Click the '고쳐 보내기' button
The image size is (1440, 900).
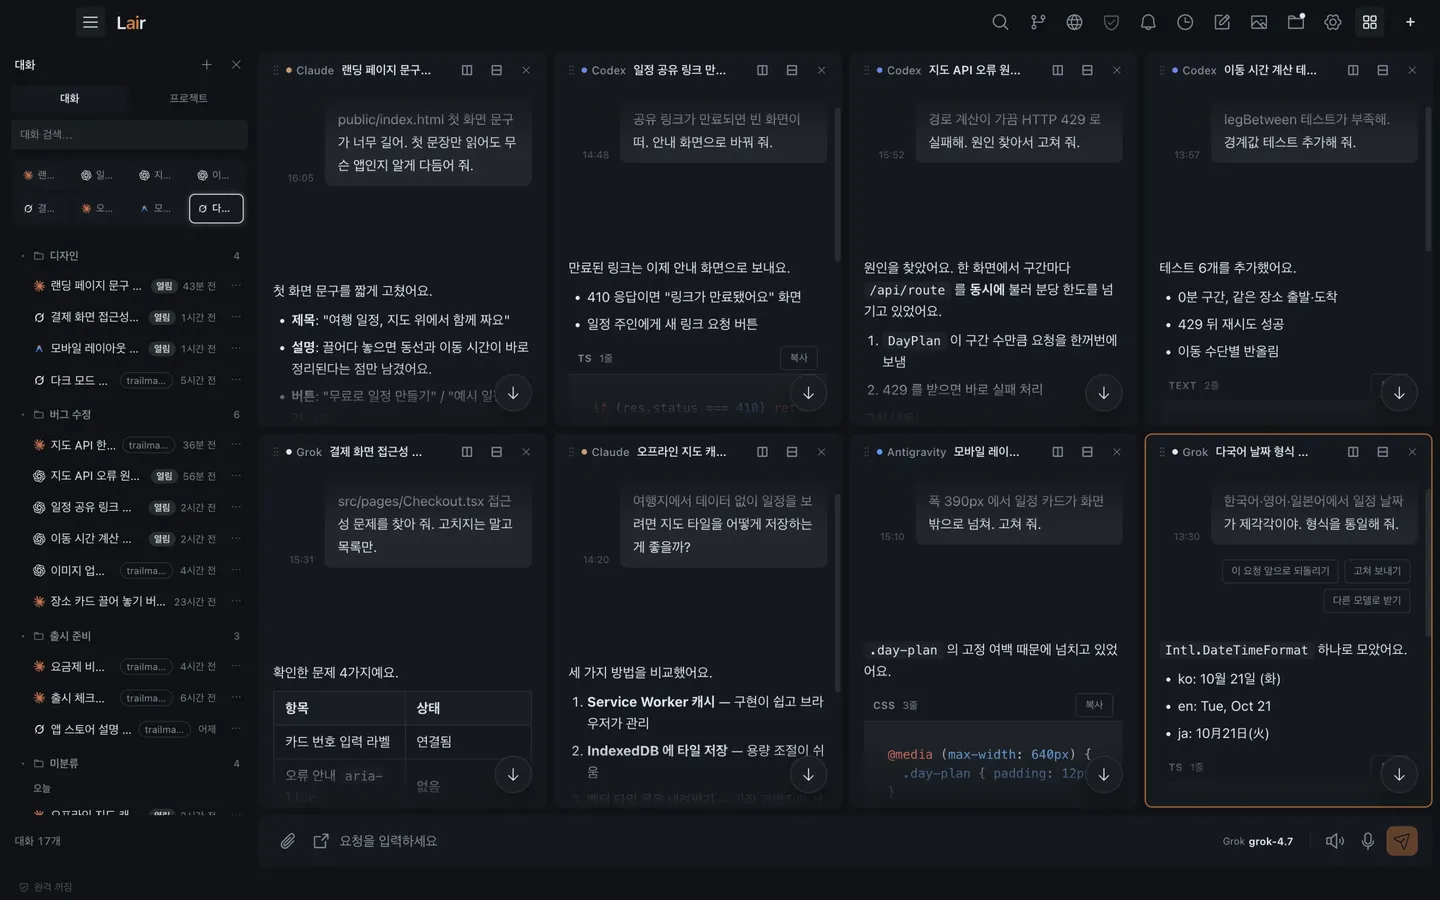click(x=1377, y=571)
